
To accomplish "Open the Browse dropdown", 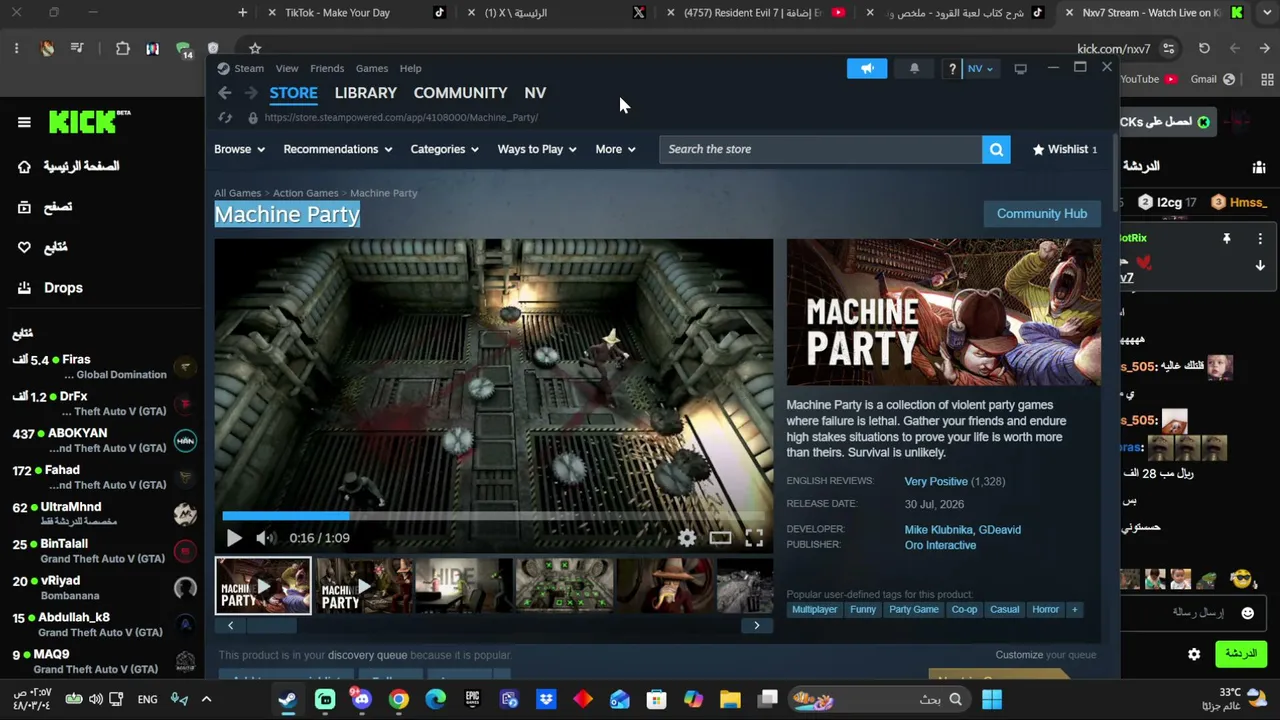I will pos(239,149).
